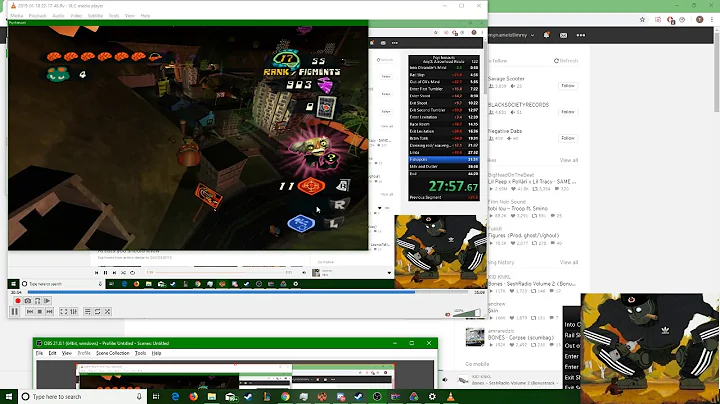Viewport: 720px width, 404px height.
Task: Open VLC extended settings (equalizer icon)
Action: [x=73, y=312]
